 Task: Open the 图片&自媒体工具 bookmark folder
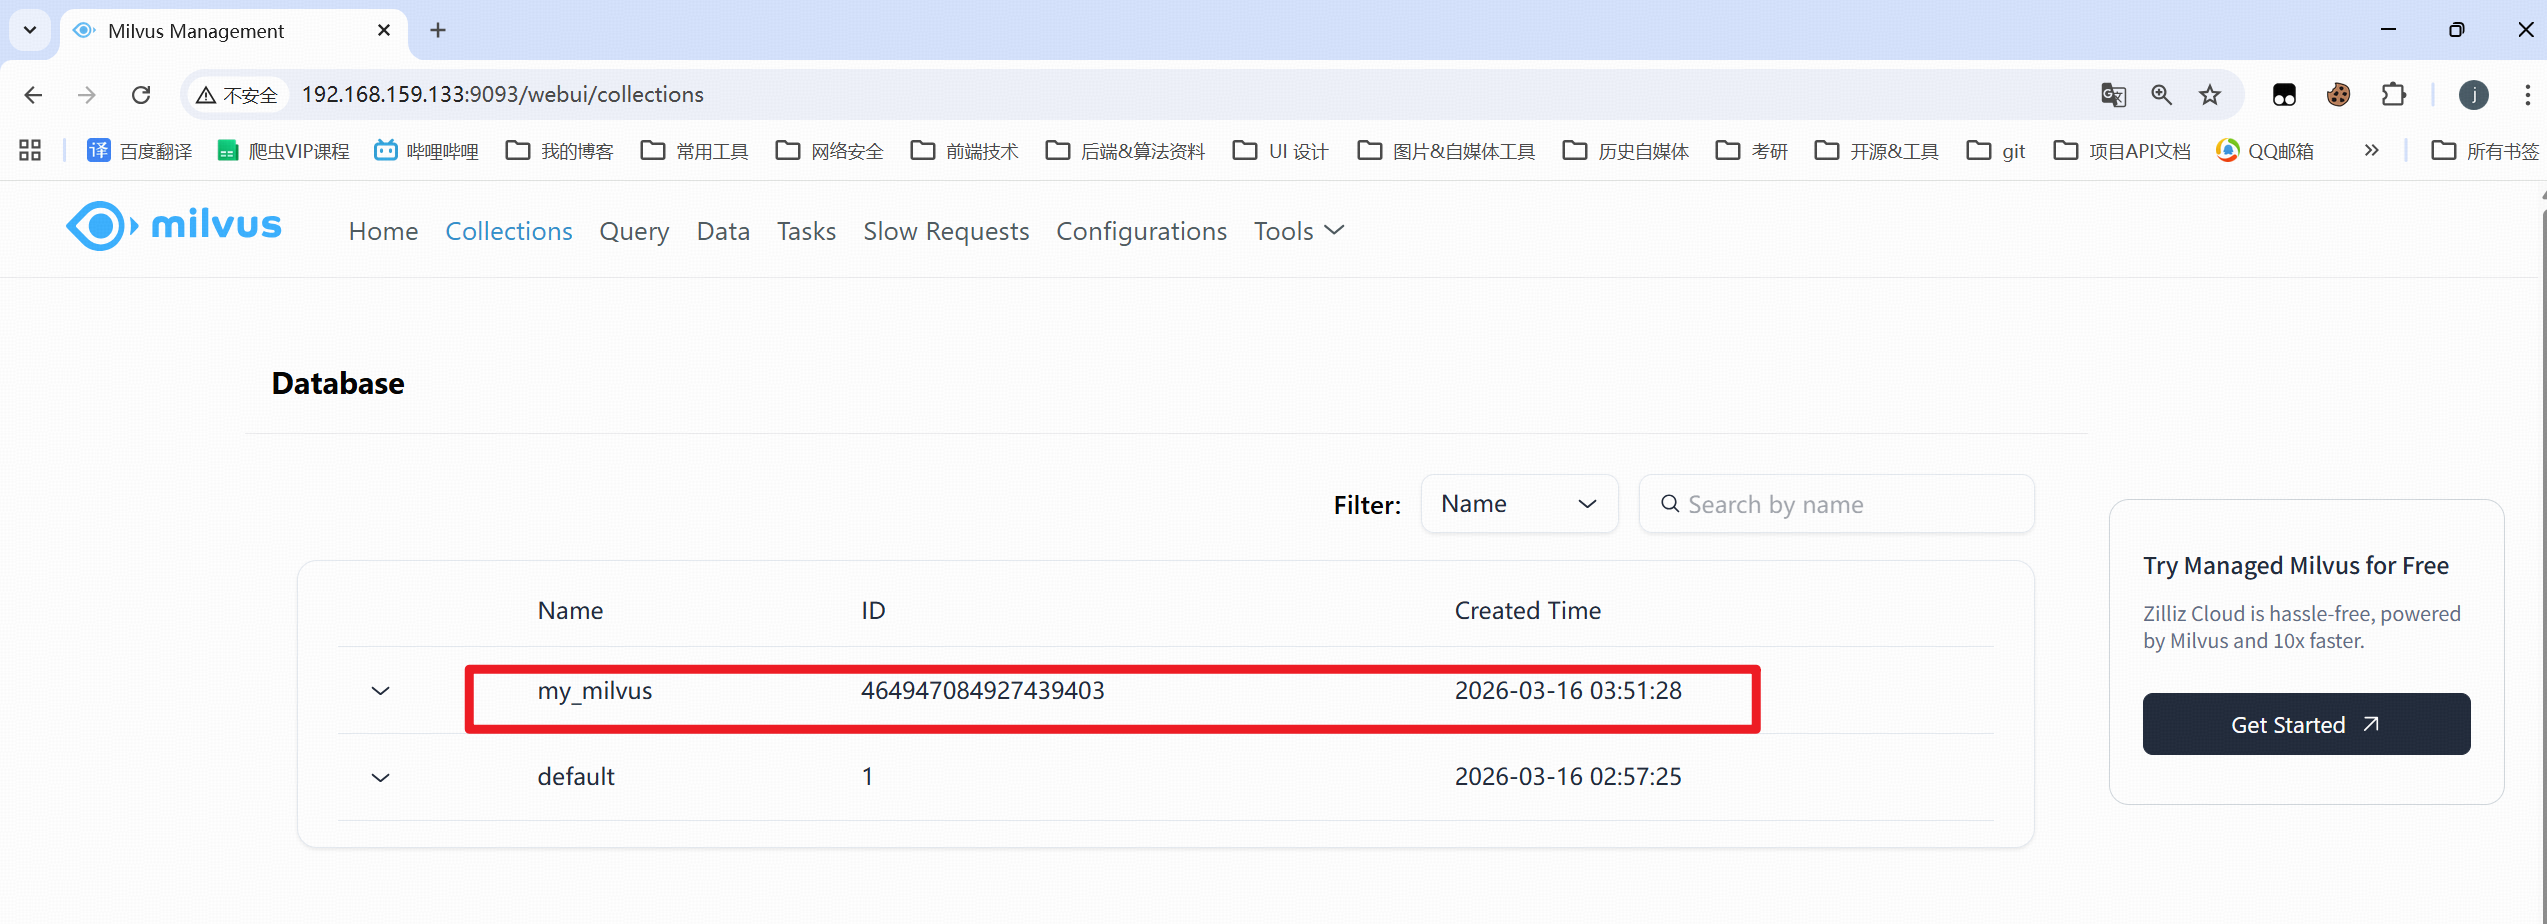(x=1446, y=151)
